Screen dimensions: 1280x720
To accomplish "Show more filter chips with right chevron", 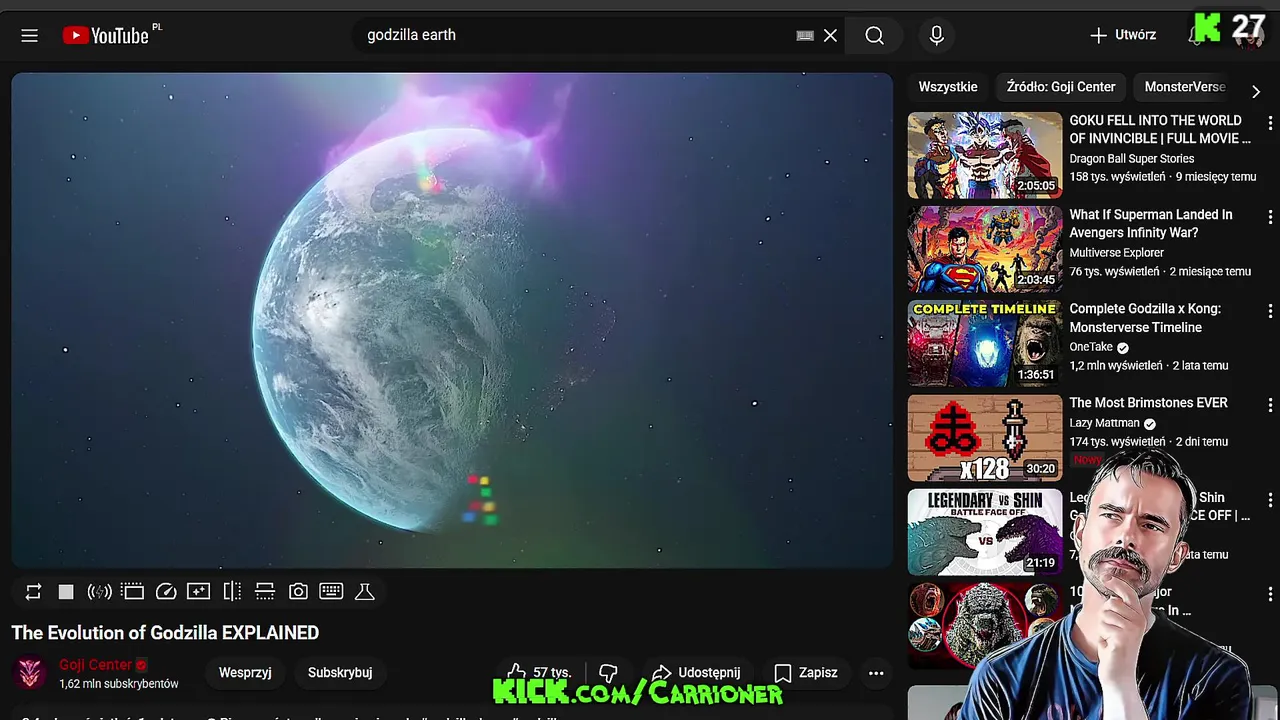I will (1256, 90).
